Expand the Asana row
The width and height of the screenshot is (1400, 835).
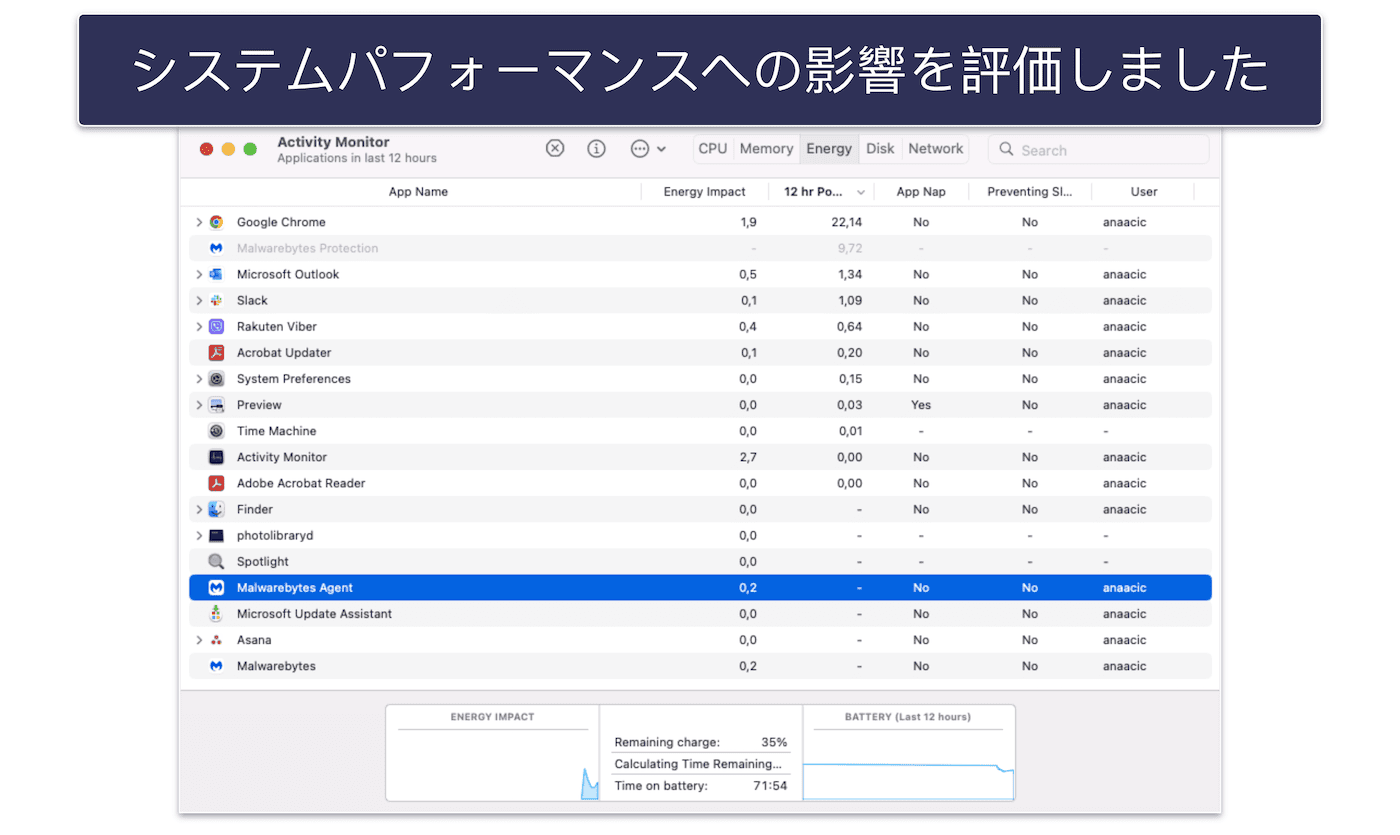tap(199, 640)
